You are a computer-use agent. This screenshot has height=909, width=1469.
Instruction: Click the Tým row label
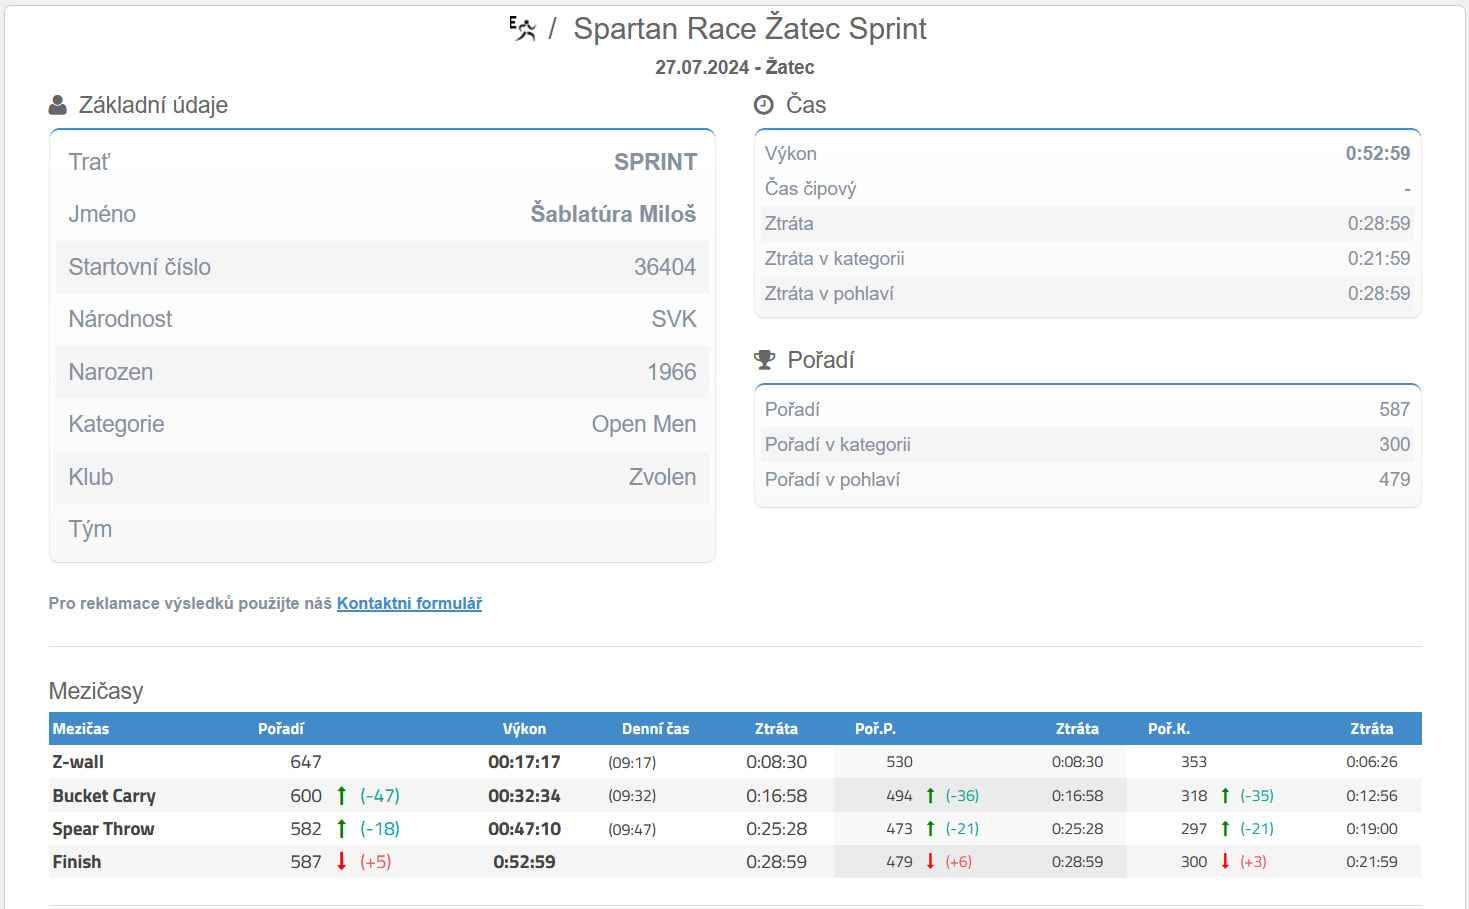[x=90, y=529]
